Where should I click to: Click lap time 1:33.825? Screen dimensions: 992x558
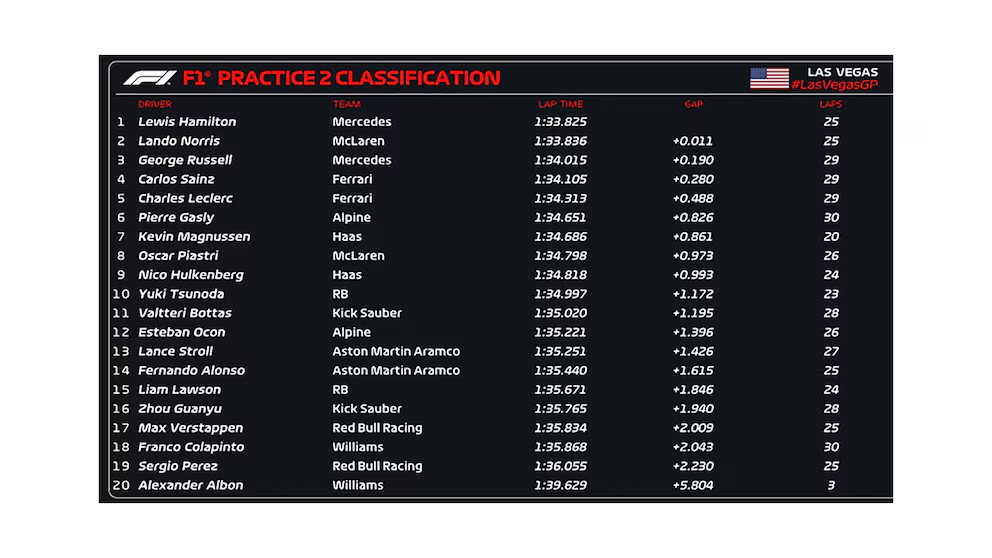(x=561, y=121)
